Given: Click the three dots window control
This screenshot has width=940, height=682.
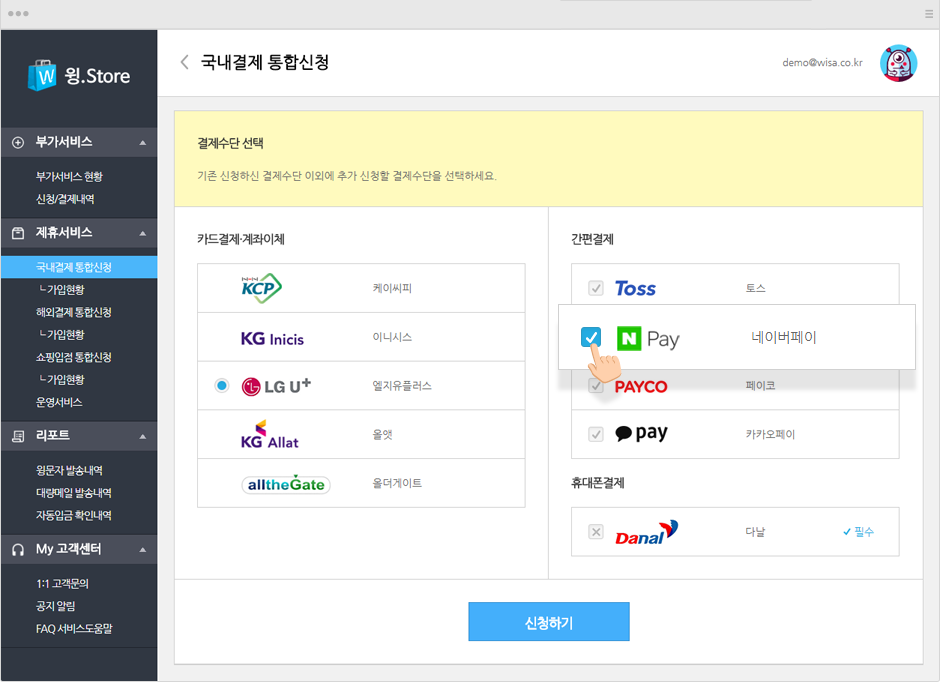Looking at the screenshot, I should point(18,14).
